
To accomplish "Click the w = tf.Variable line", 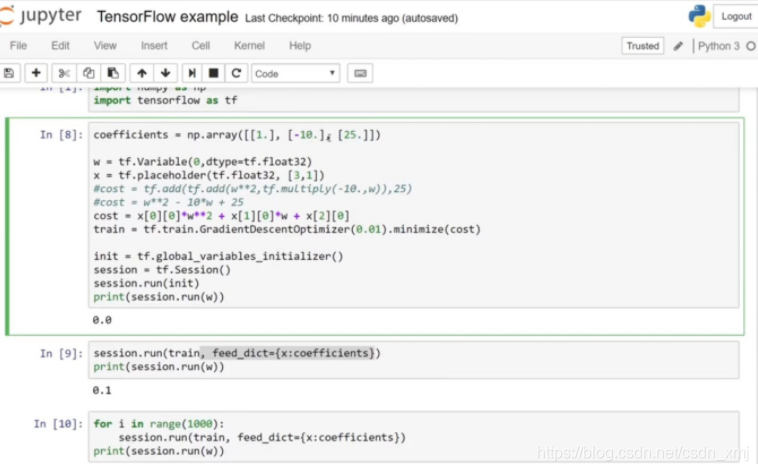I will (x=203, y=162).
